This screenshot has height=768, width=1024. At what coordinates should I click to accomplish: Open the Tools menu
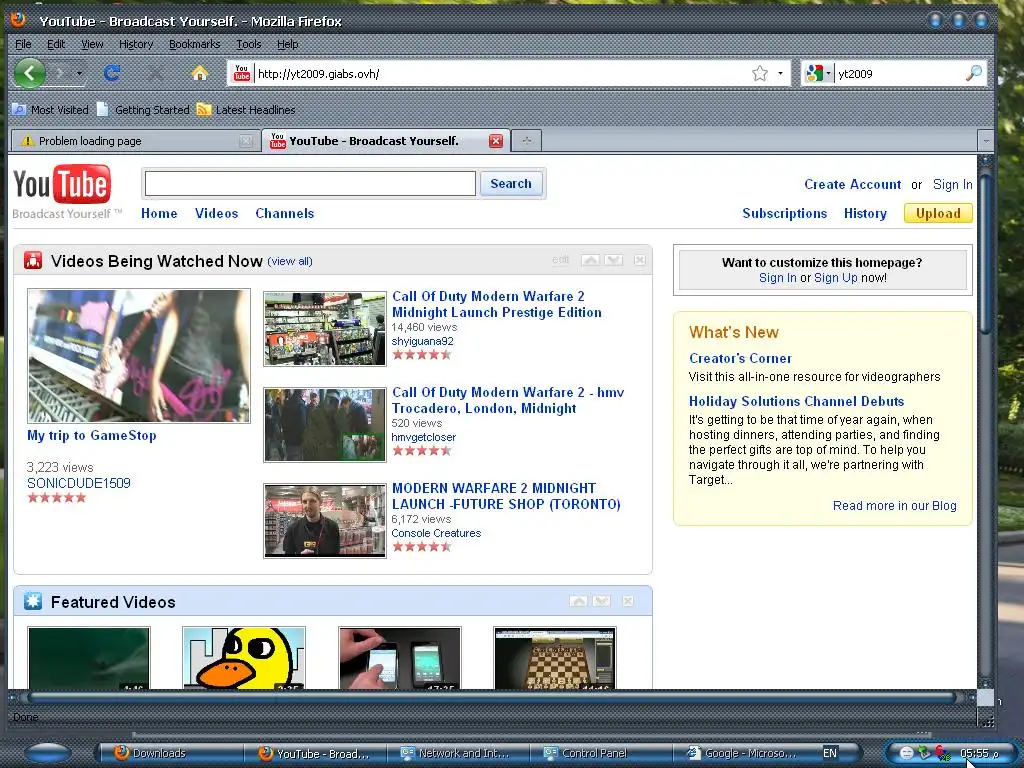[x=248, y=44]
